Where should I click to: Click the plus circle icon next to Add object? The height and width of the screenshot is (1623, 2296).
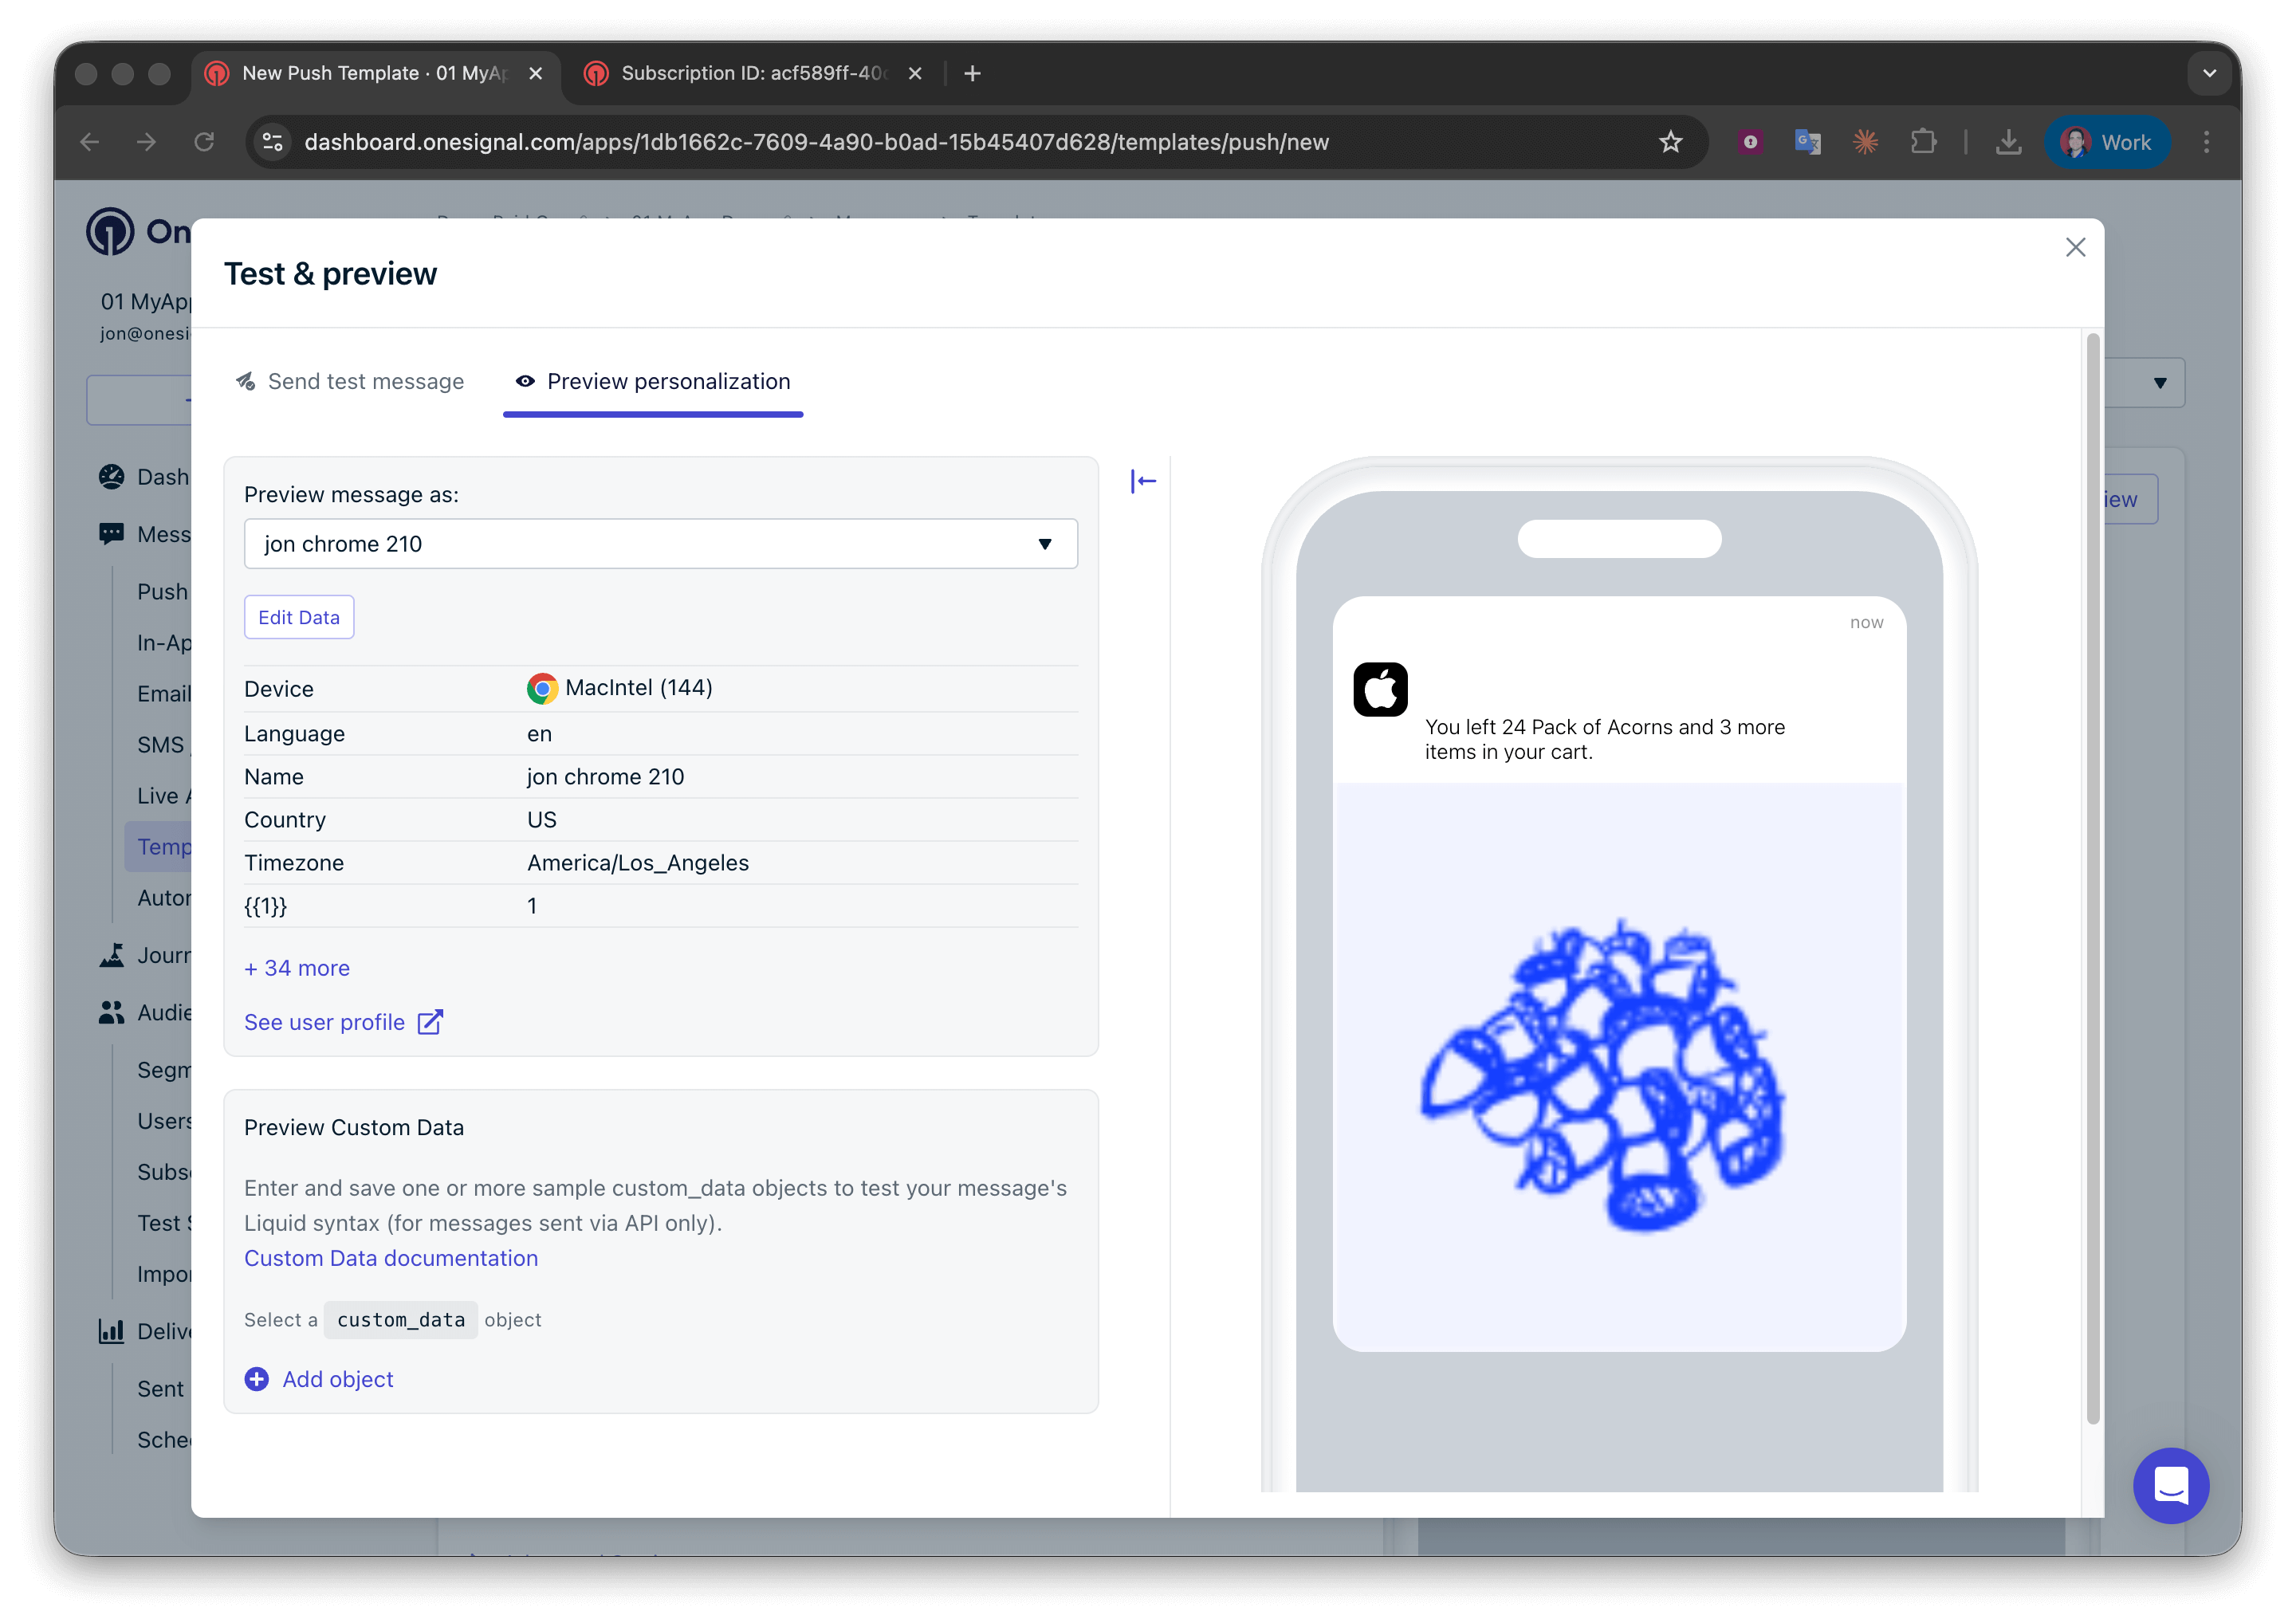tap(257, 1379)
